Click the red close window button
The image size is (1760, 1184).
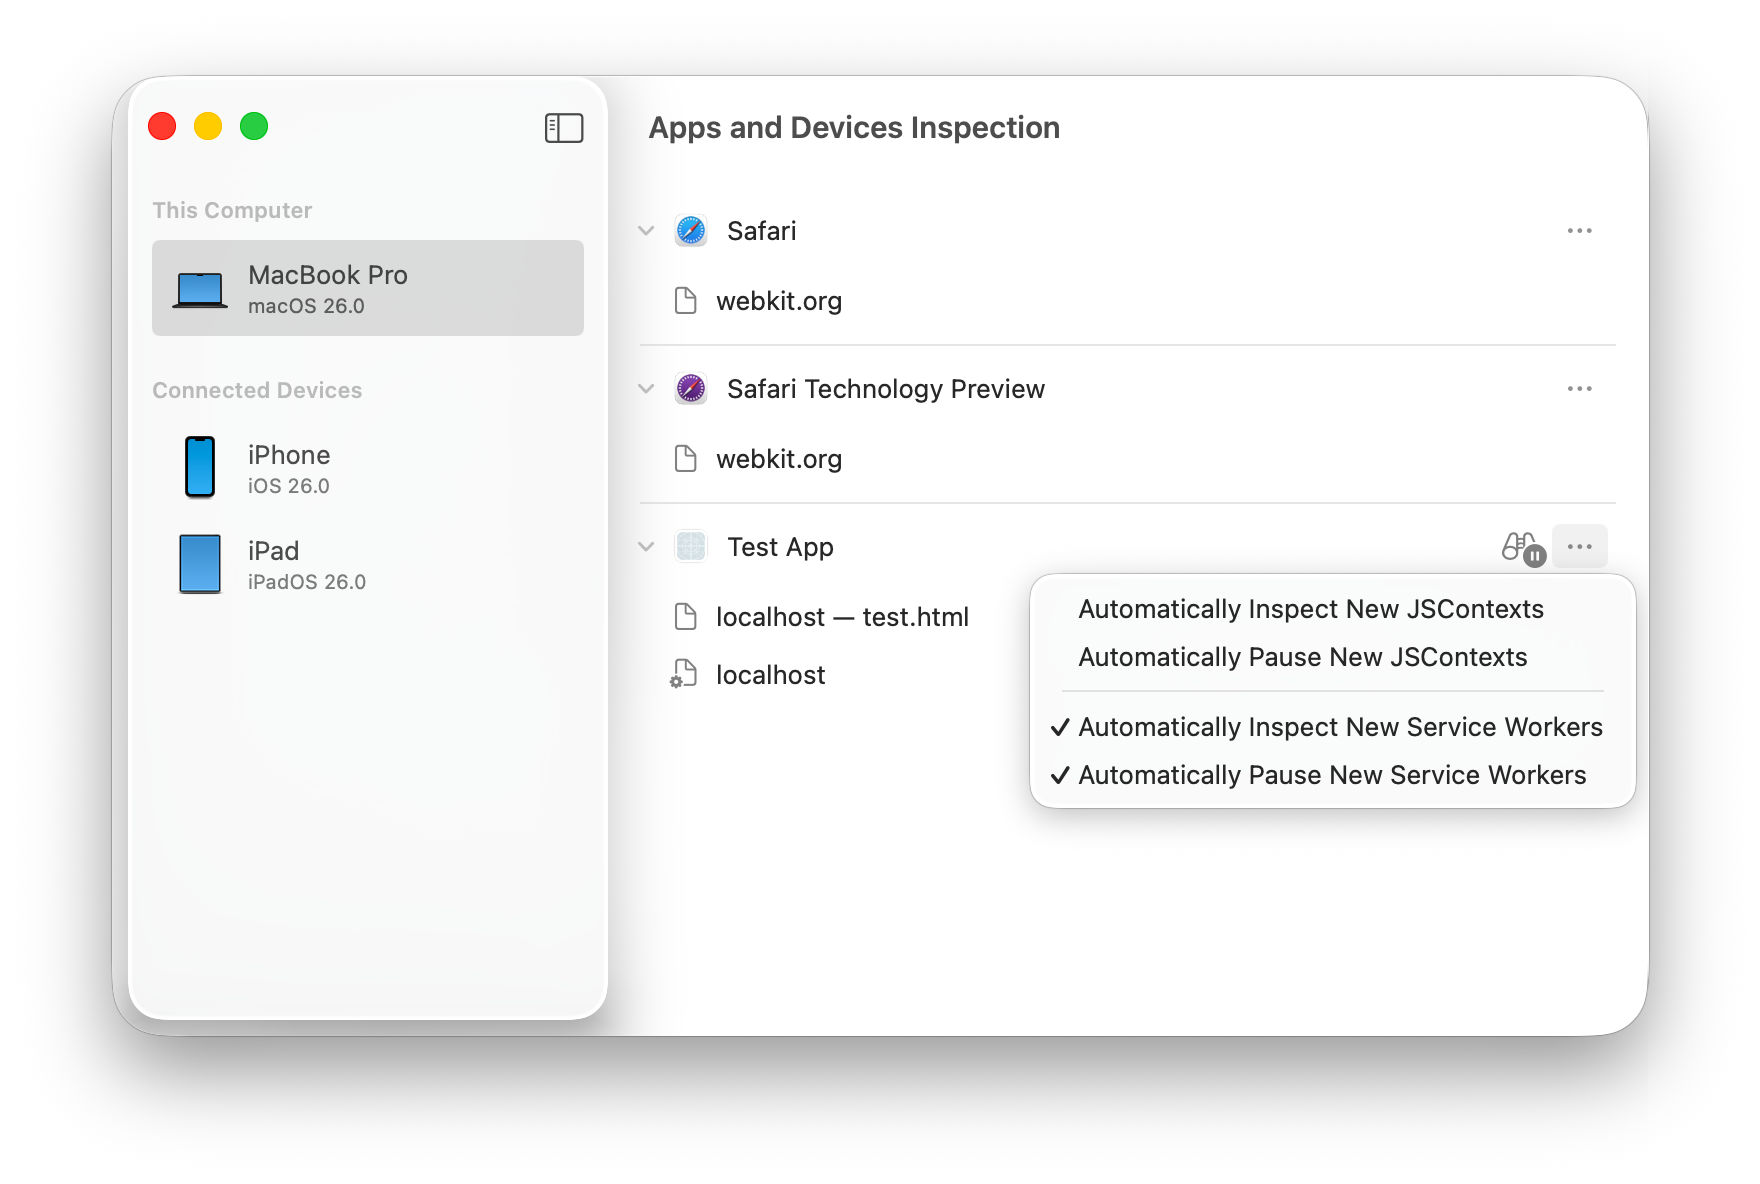(162, 126)
